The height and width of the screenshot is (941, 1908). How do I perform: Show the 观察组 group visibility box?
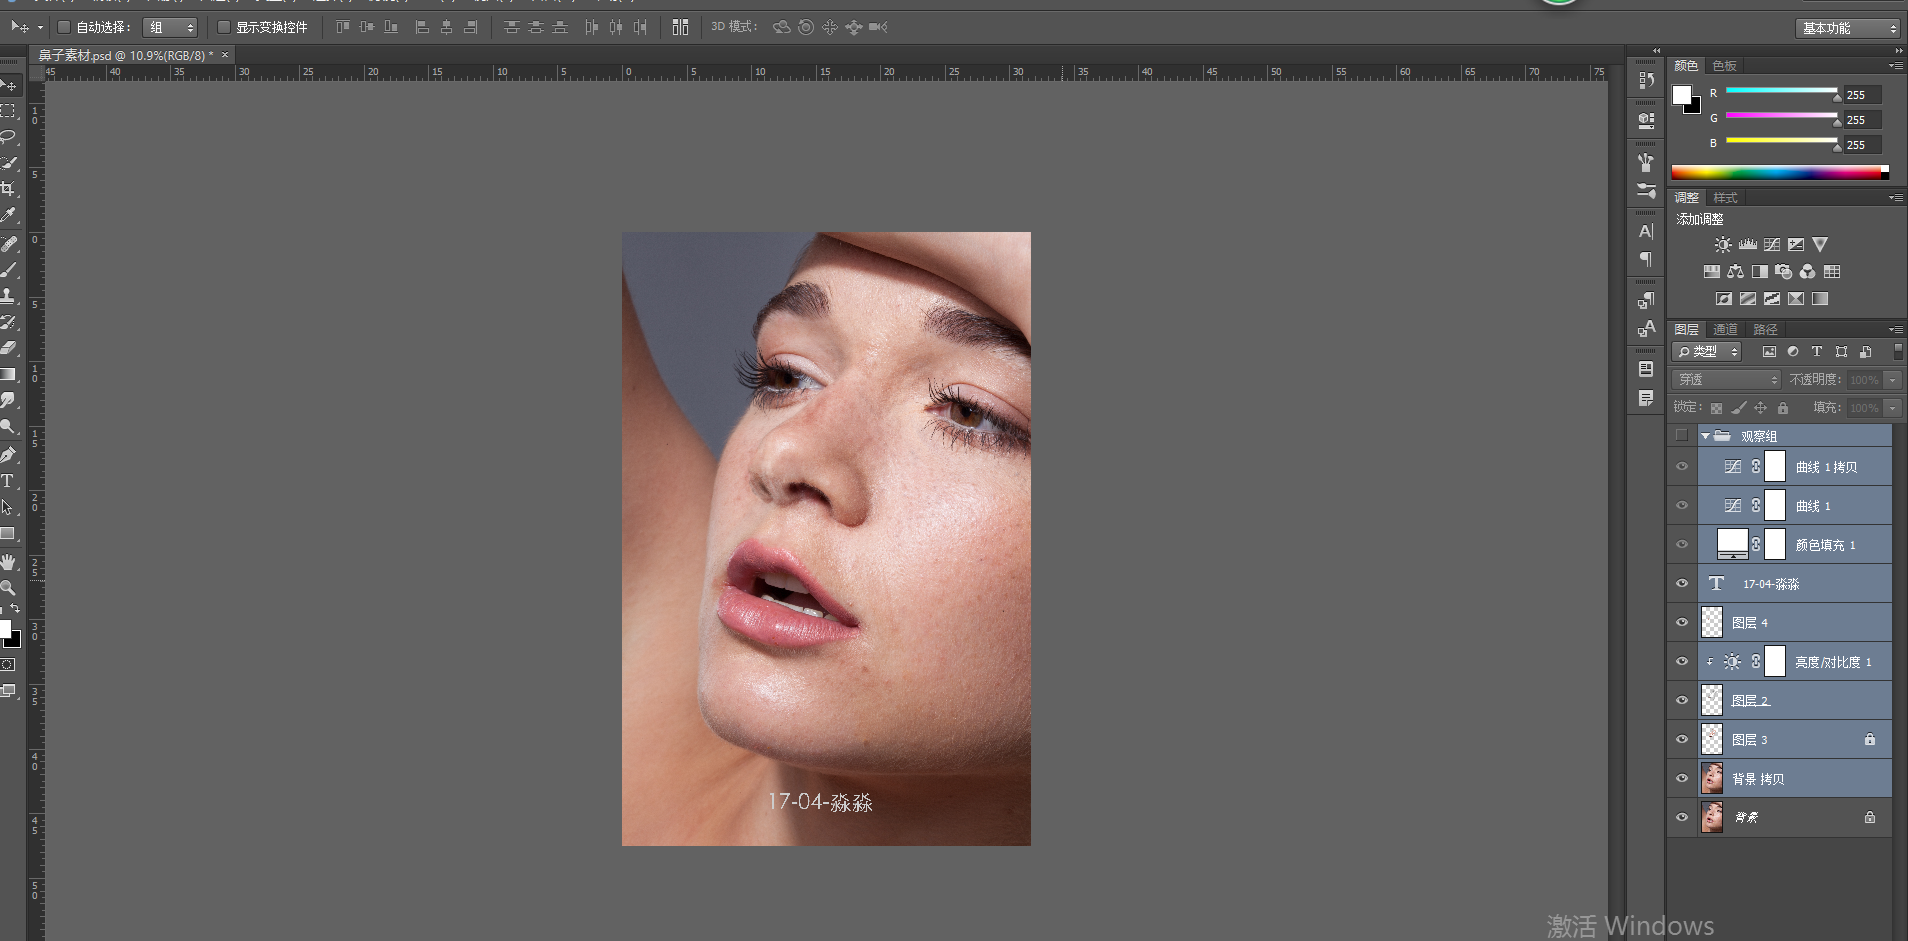coord(1682,436)
